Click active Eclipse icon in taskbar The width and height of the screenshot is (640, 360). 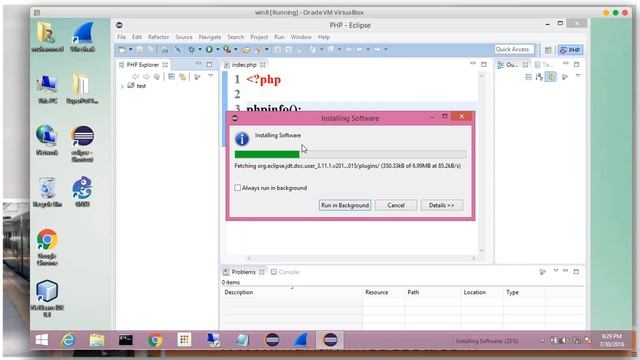330,340
